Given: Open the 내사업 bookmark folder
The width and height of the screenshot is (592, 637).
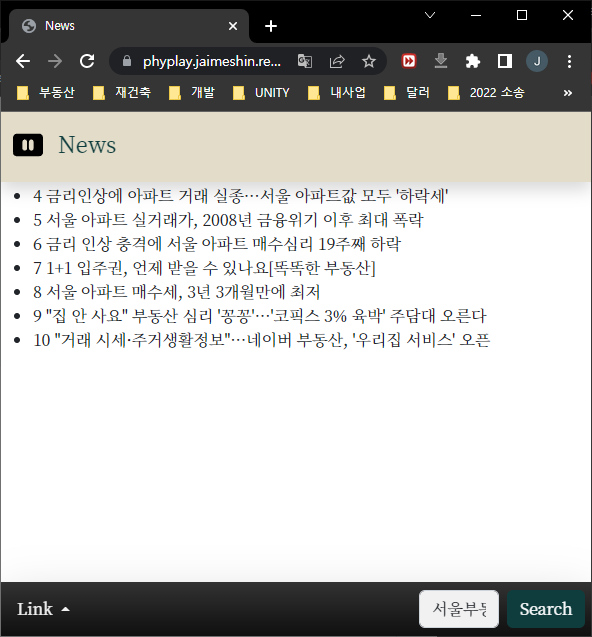Looking at the screenshot, I should 336,93.
